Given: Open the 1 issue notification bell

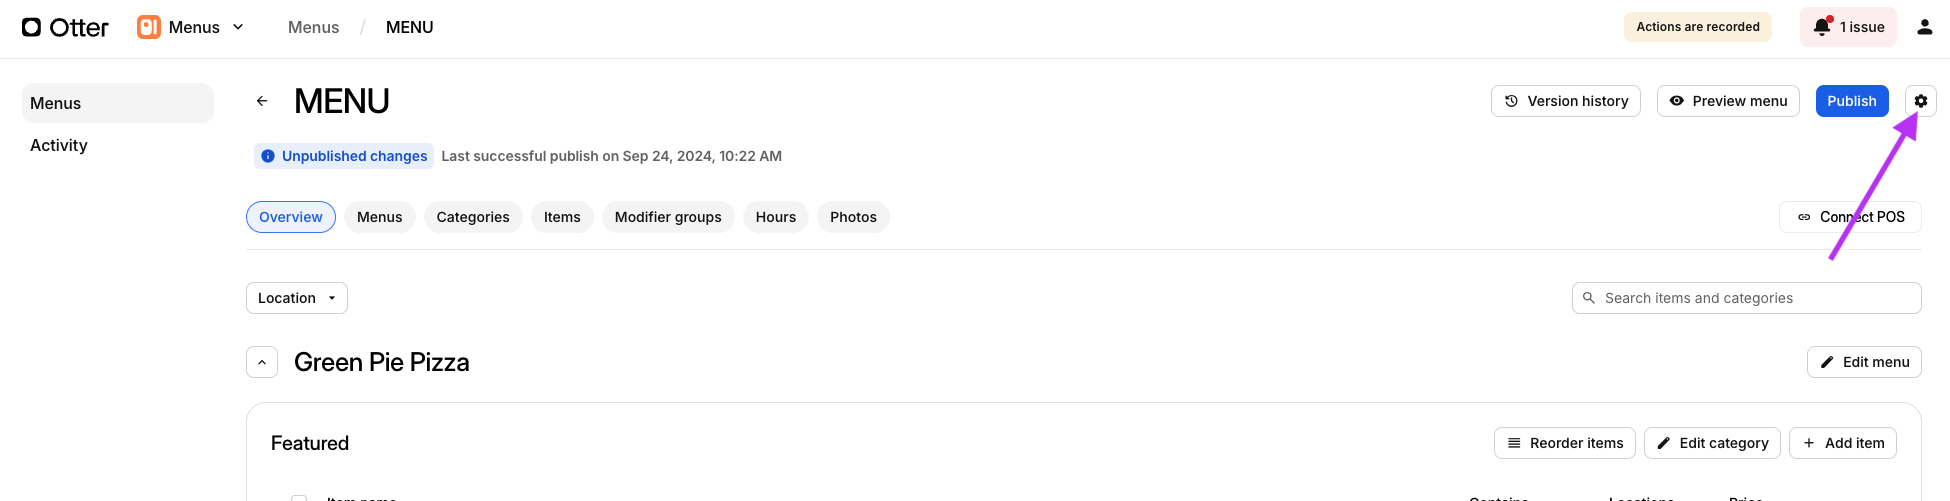Looking at the screenshot, I should (x=1848, y=27).
